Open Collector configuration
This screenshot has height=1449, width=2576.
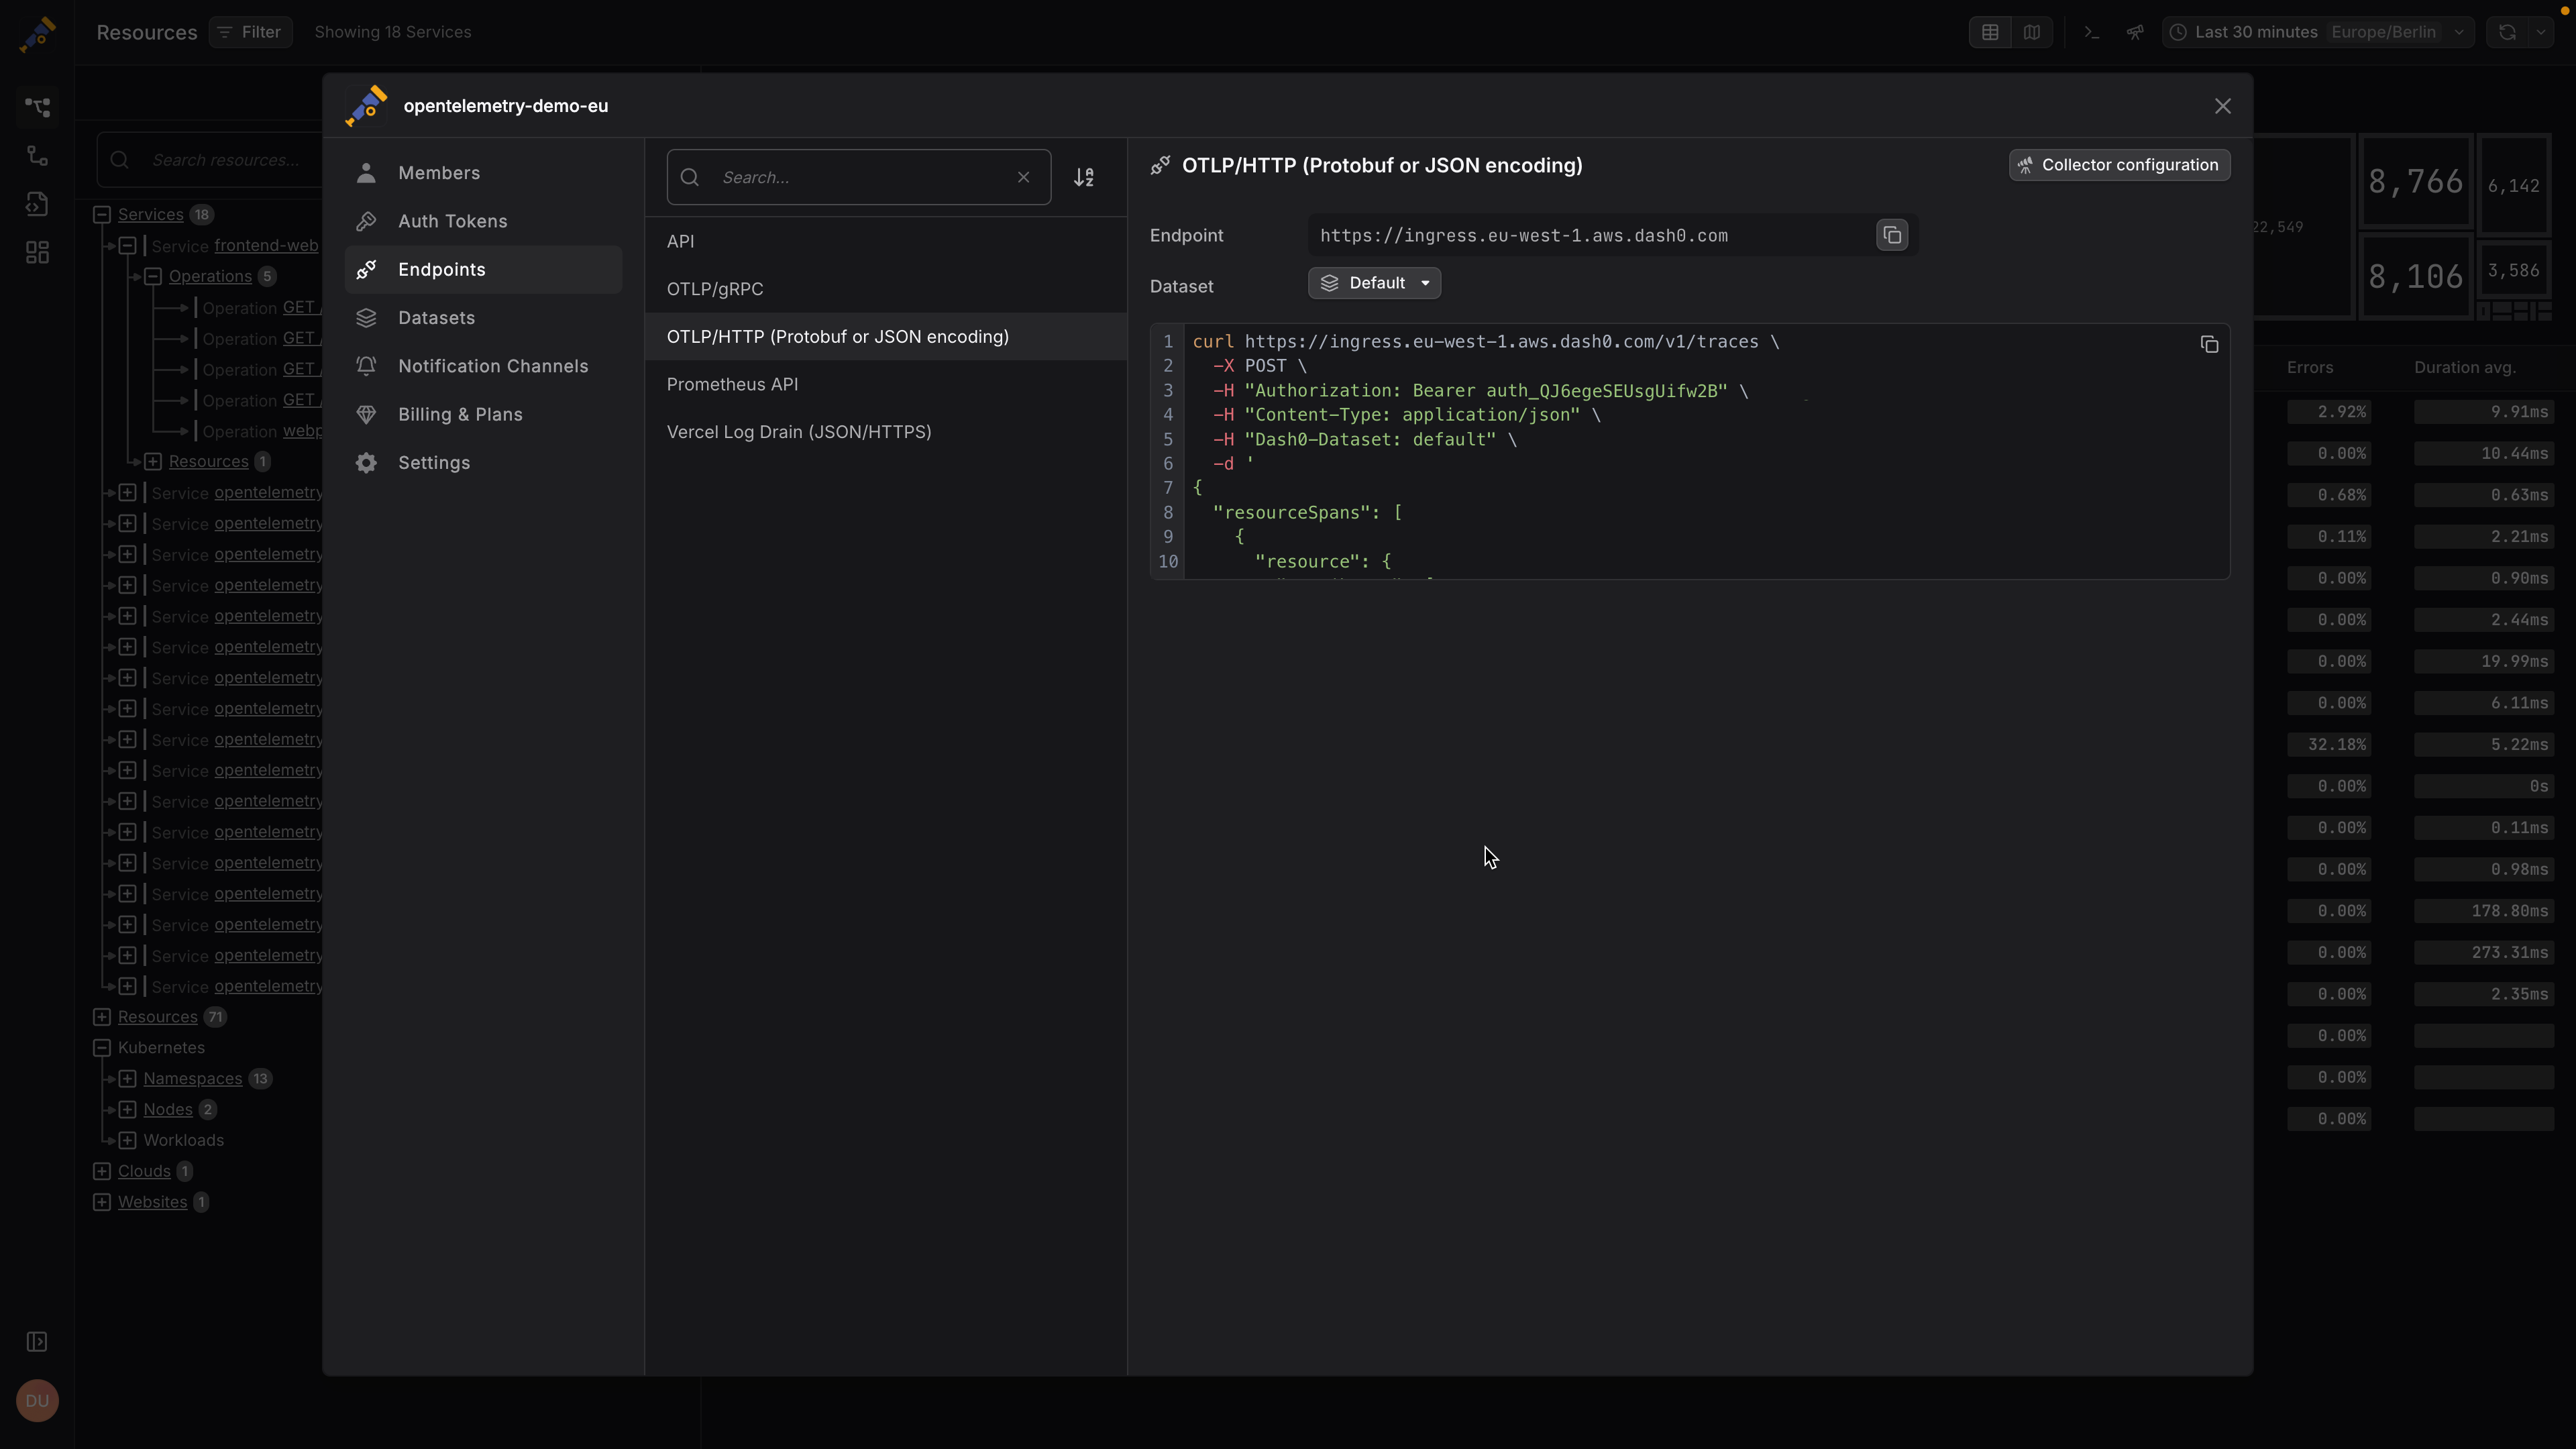tap(2119, 165)
